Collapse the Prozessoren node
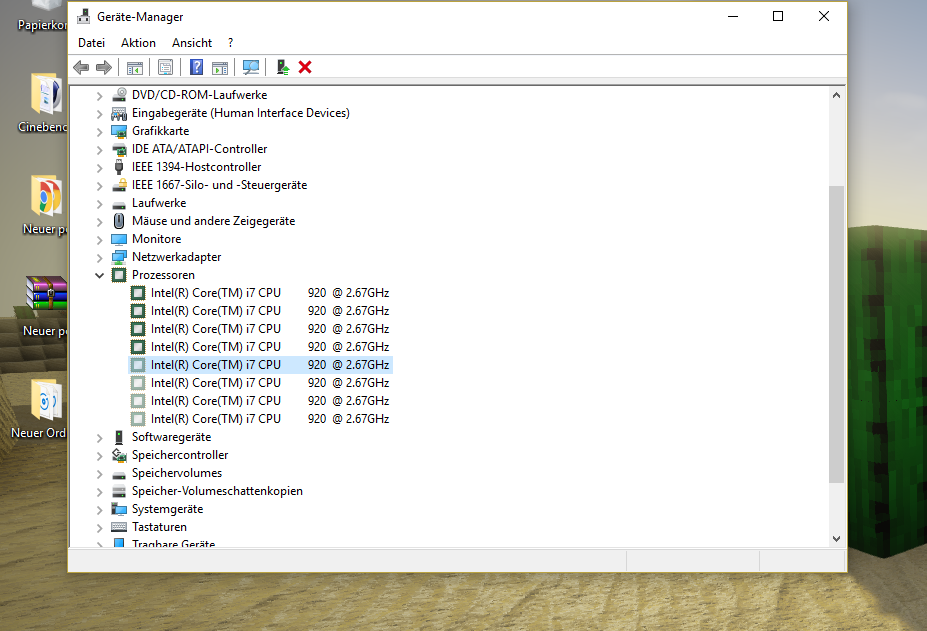 pyautogui.click(x=100, y=276)
